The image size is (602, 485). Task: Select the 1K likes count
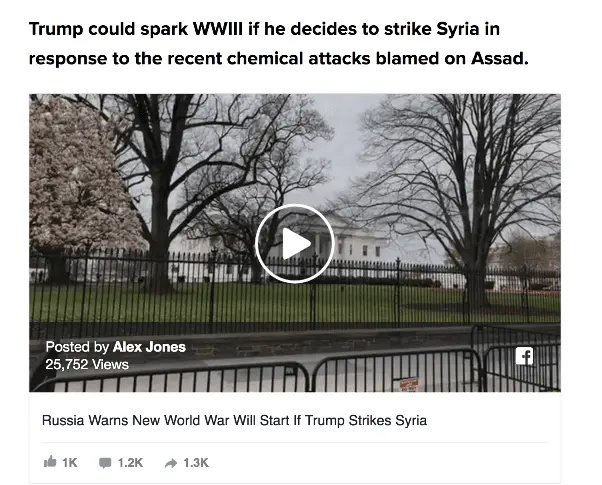click(69, 463)
